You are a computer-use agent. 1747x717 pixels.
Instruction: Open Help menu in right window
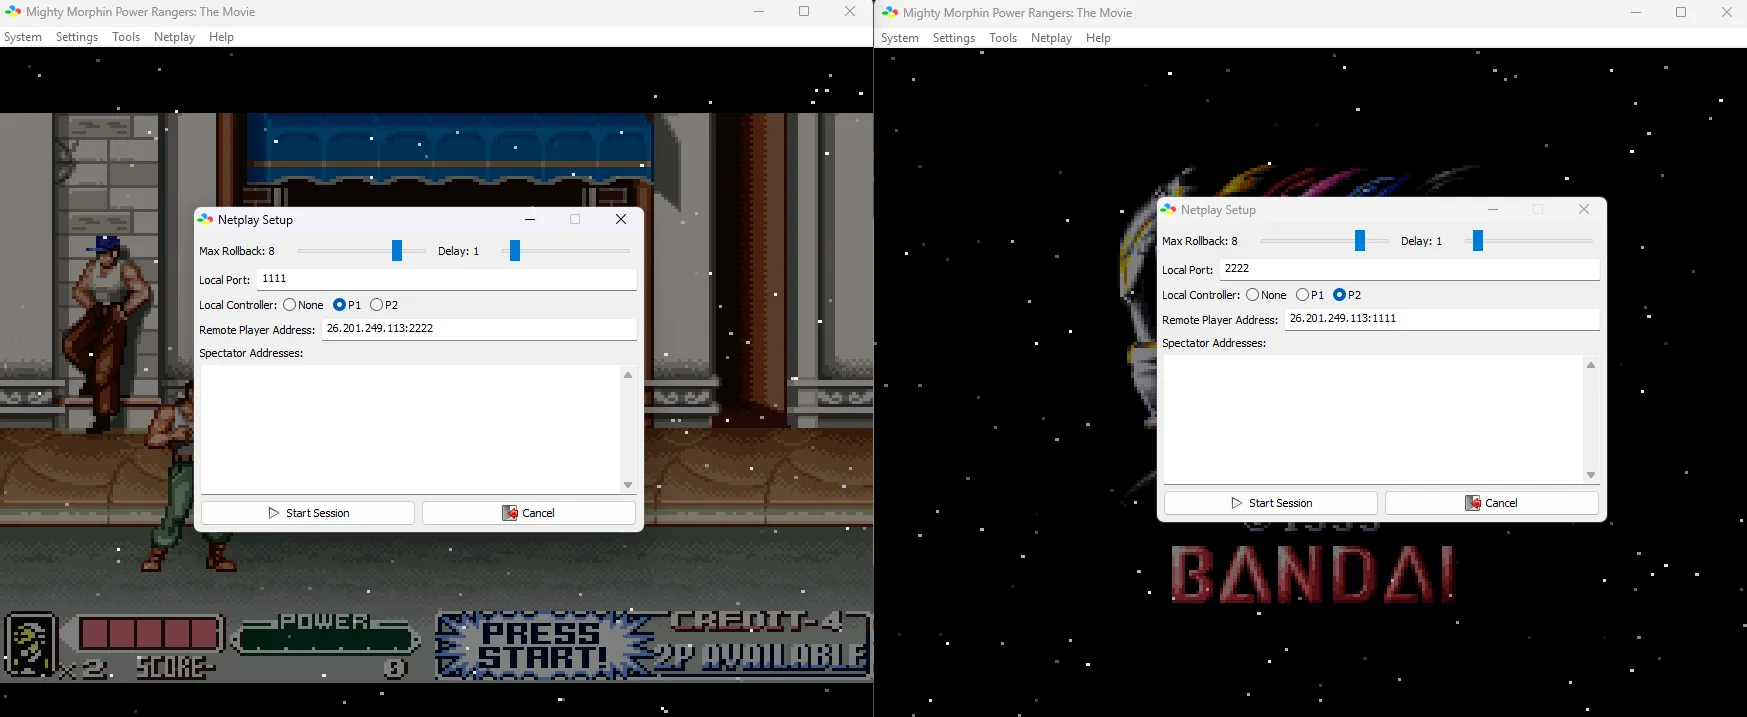pyautogui.click(x=1098, y=38)
